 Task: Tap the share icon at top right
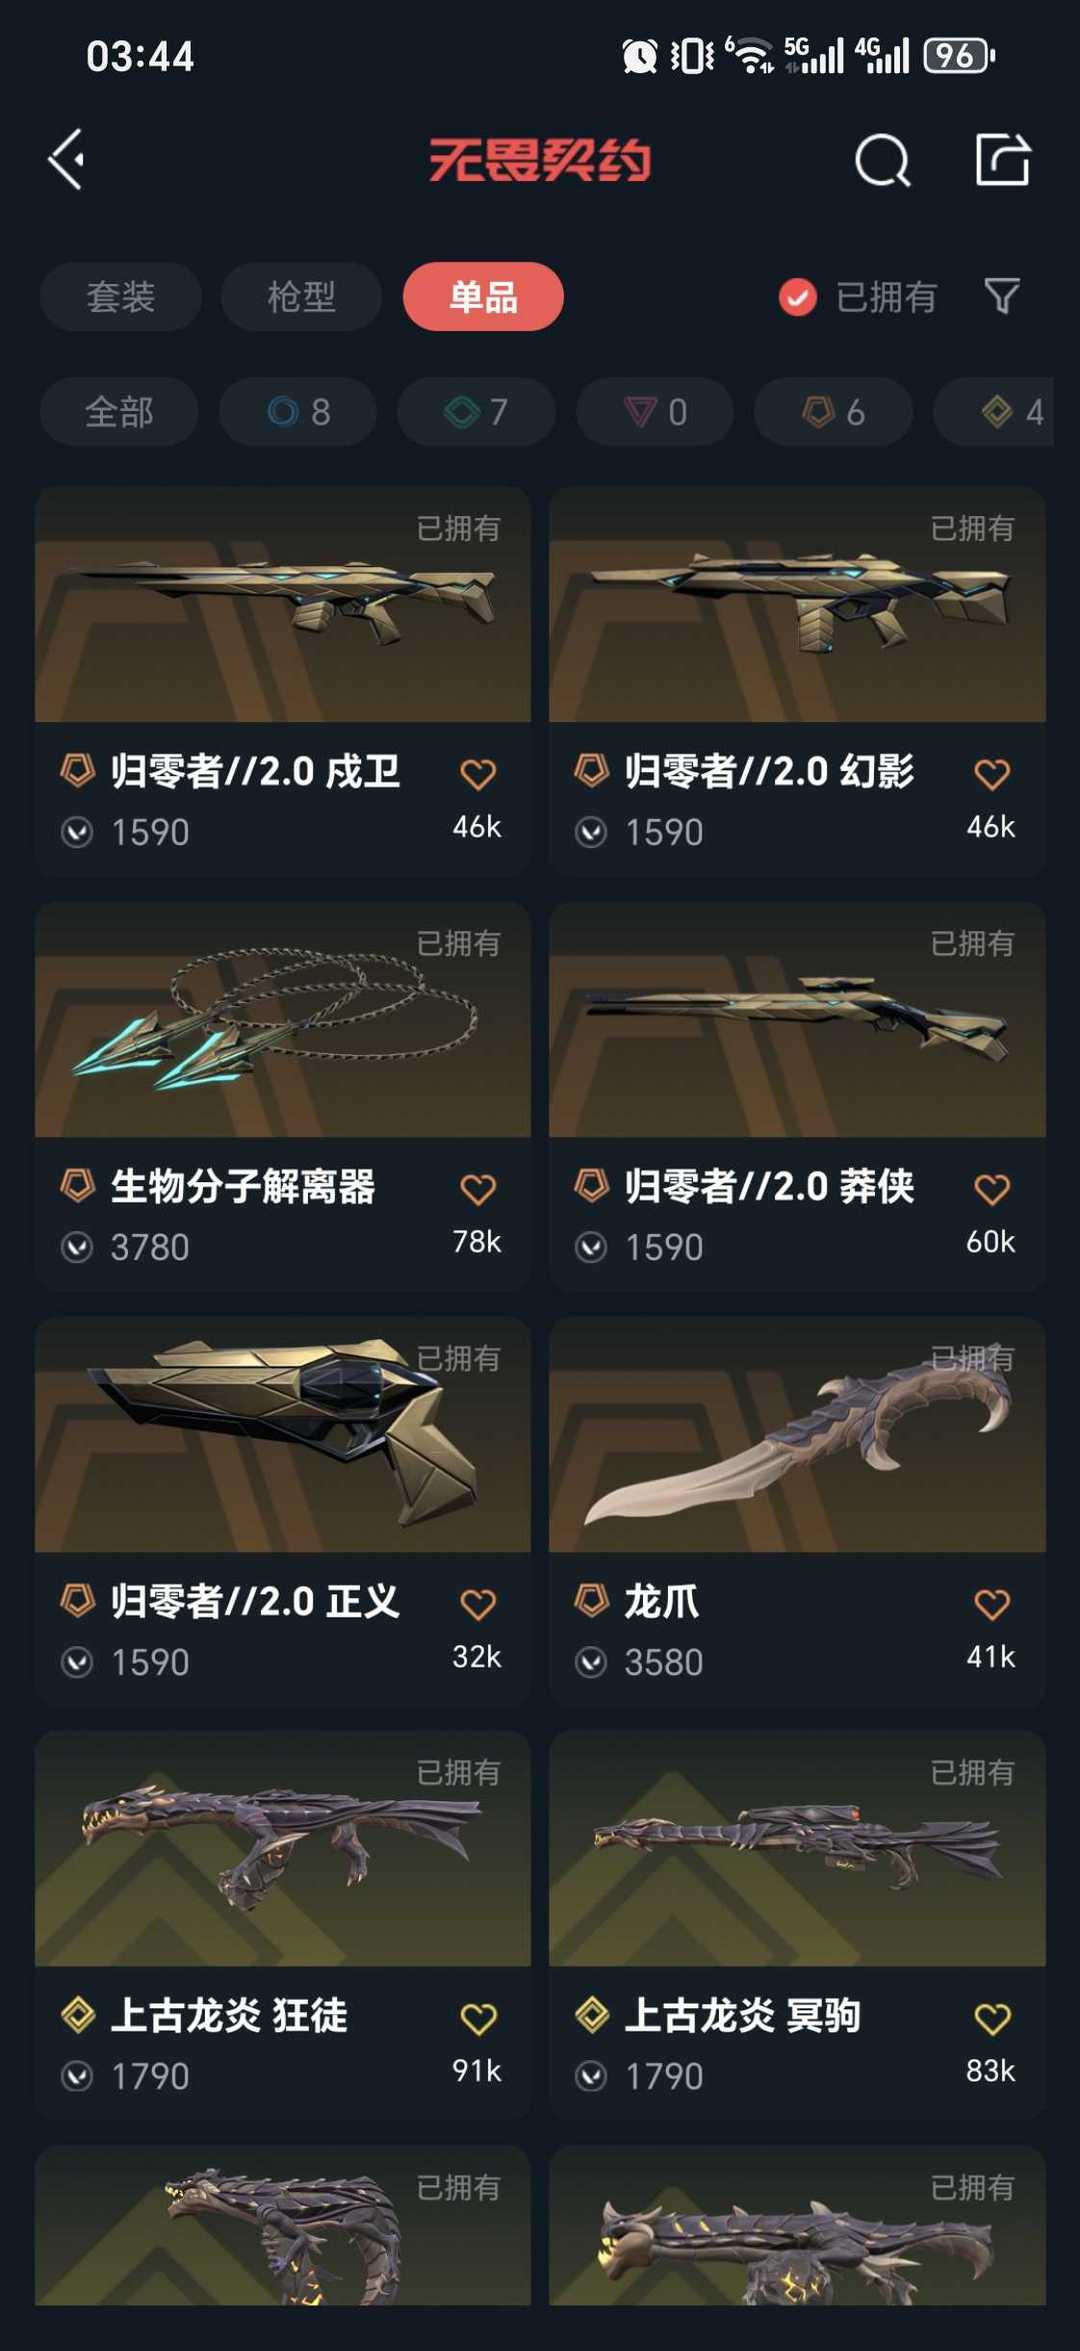pyautogui.click(x=1002, y=159)
